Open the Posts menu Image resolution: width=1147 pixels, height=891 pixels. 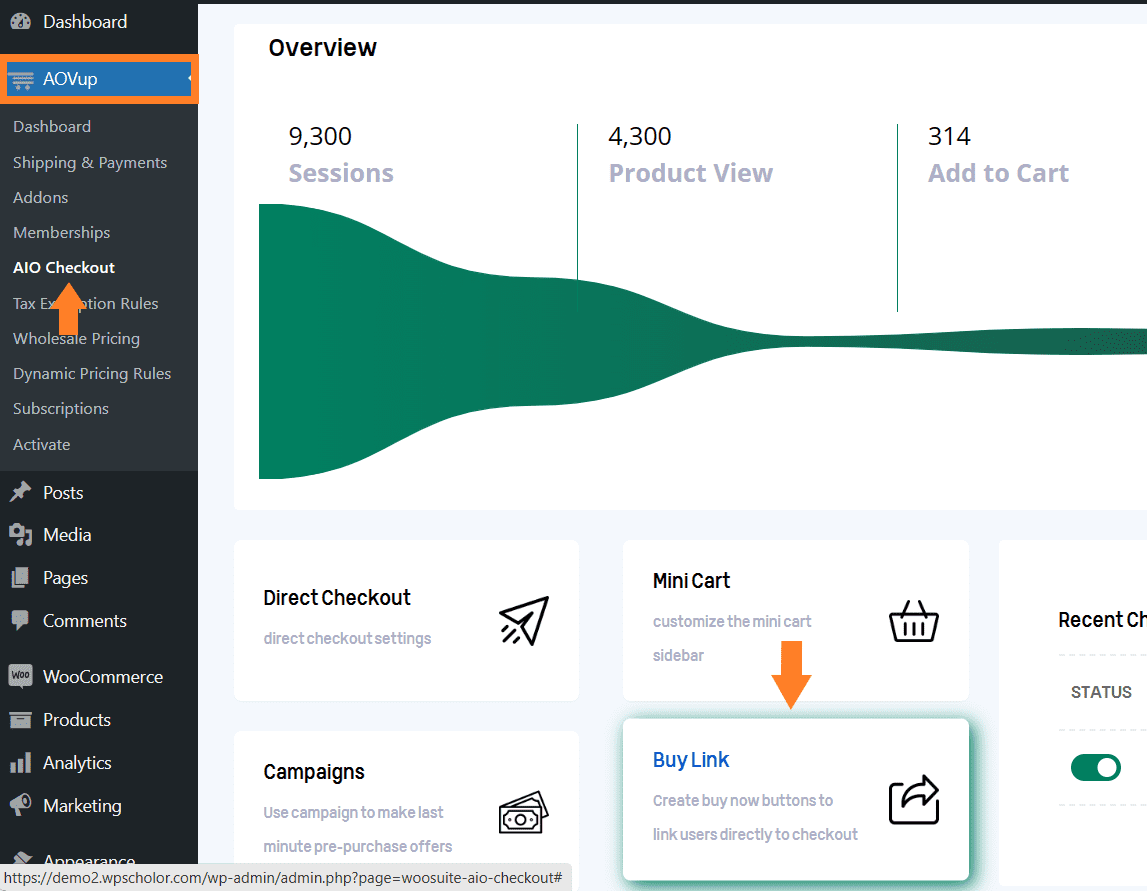click(x=63, y=493)
